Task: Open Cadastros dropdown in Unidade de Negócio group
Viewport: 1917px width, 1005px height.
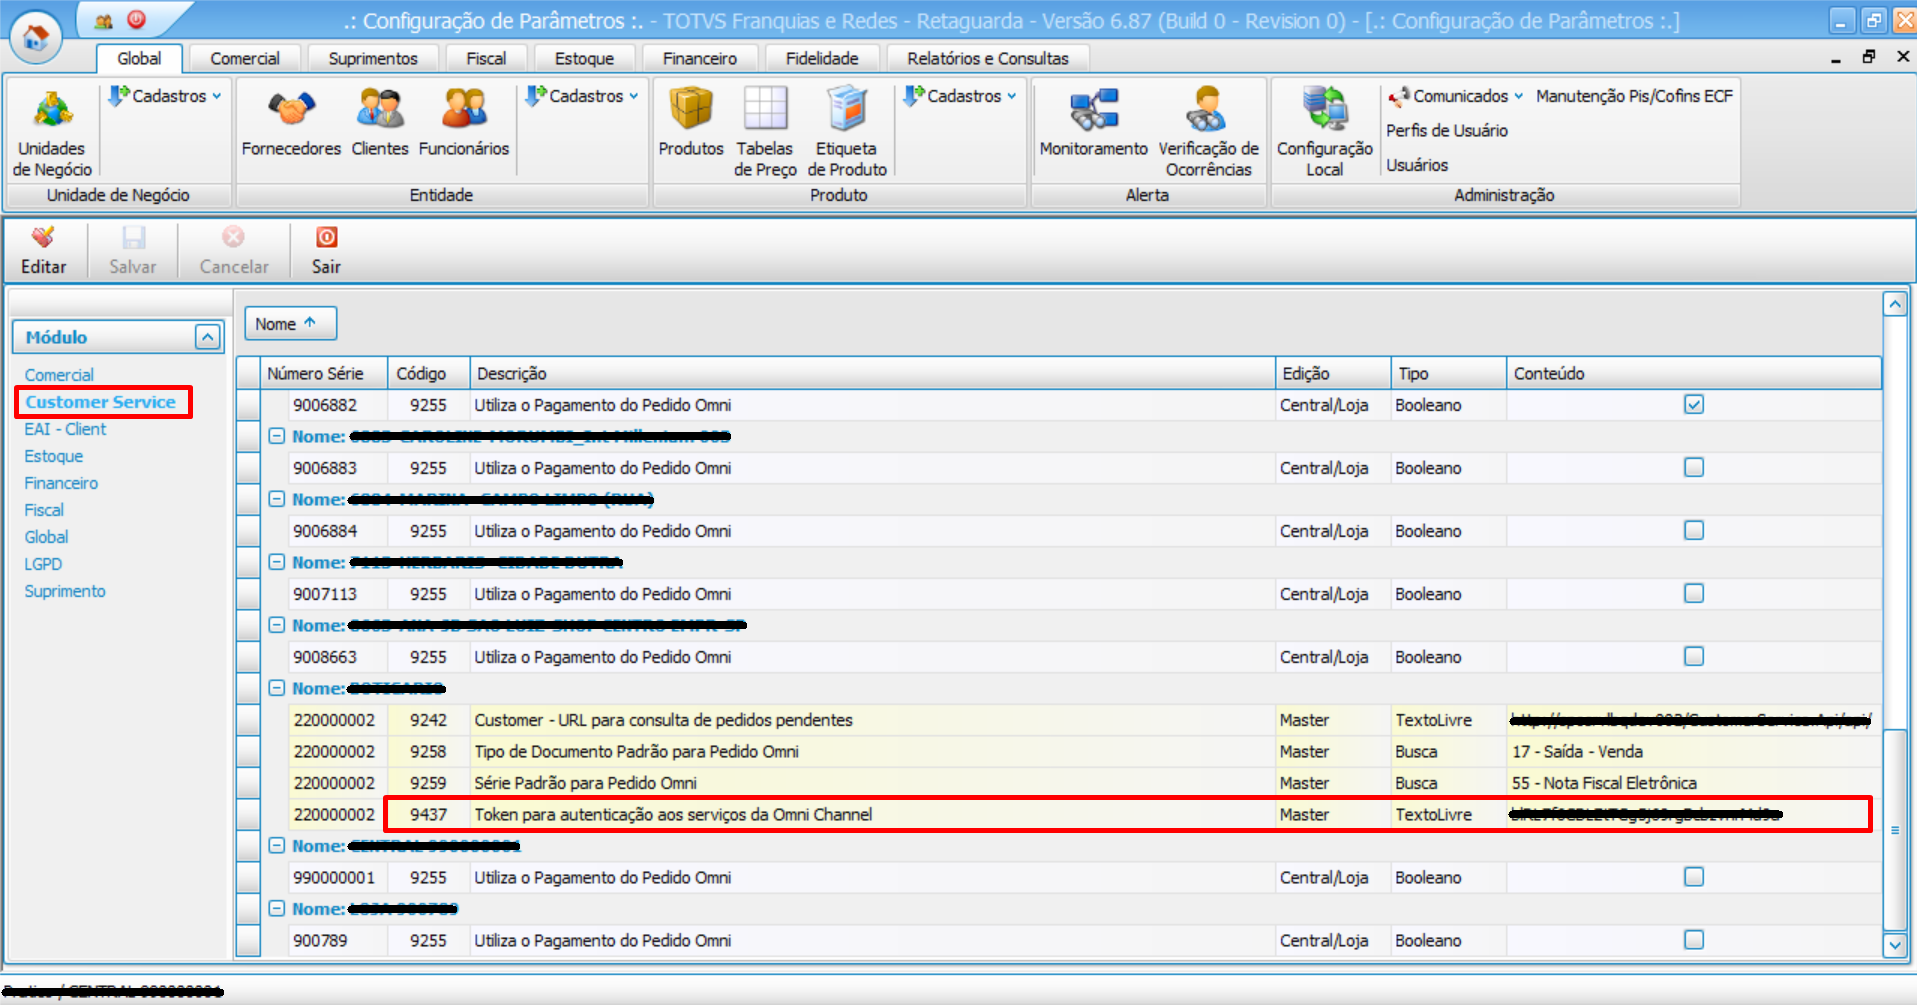Action: 165,96
